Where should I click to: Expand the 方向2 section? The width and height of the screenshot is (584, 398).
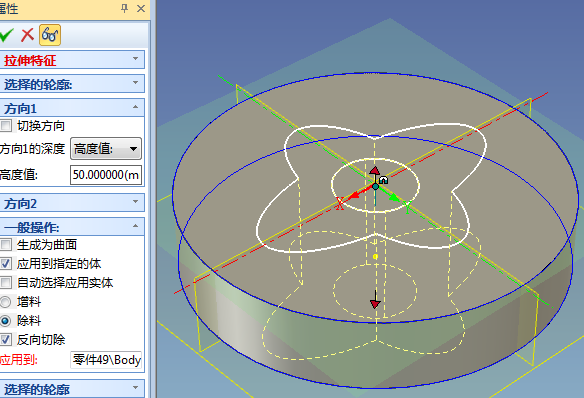tap(72, 203)
